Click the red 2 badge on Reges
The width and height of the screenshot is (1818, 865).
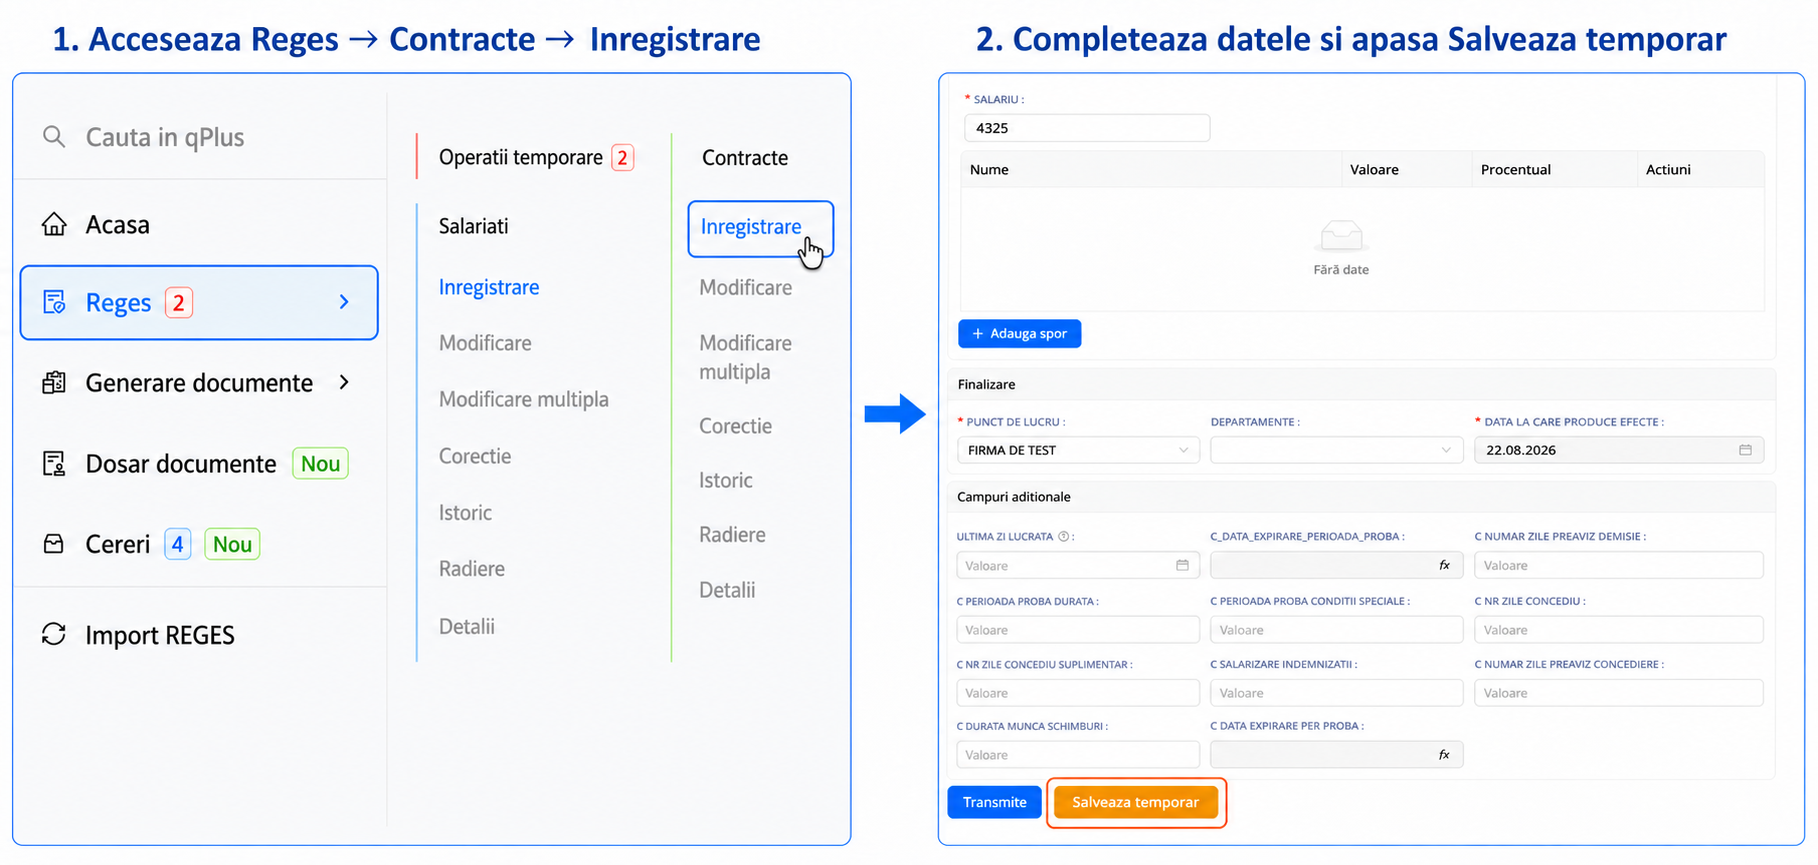click(179, 302)
